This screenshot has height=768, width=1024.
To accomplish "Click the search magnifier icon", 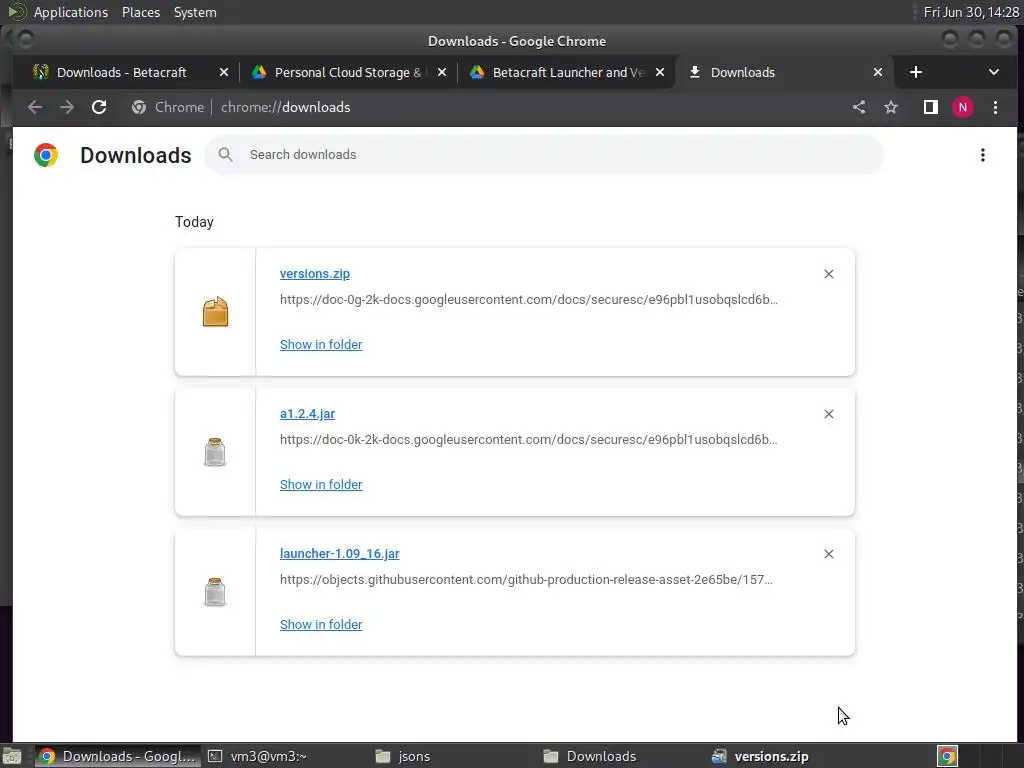I will [225, 155].
